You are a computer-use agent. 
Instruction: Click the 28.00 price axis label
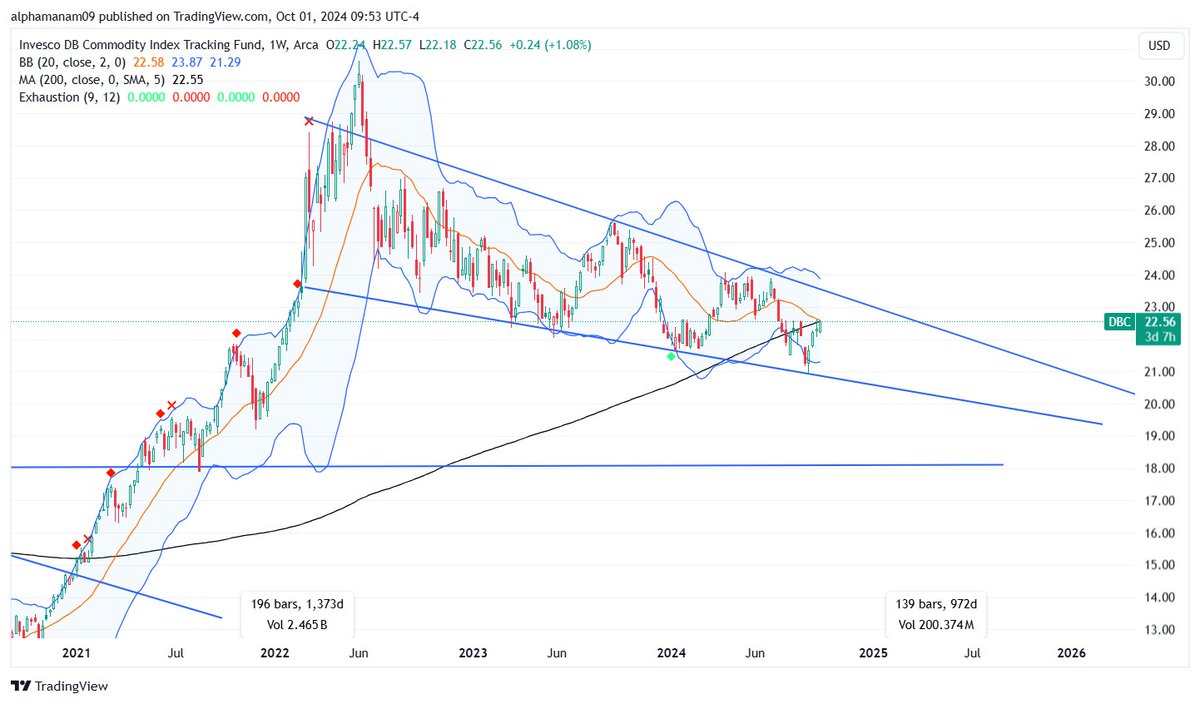click(1159, 146)
